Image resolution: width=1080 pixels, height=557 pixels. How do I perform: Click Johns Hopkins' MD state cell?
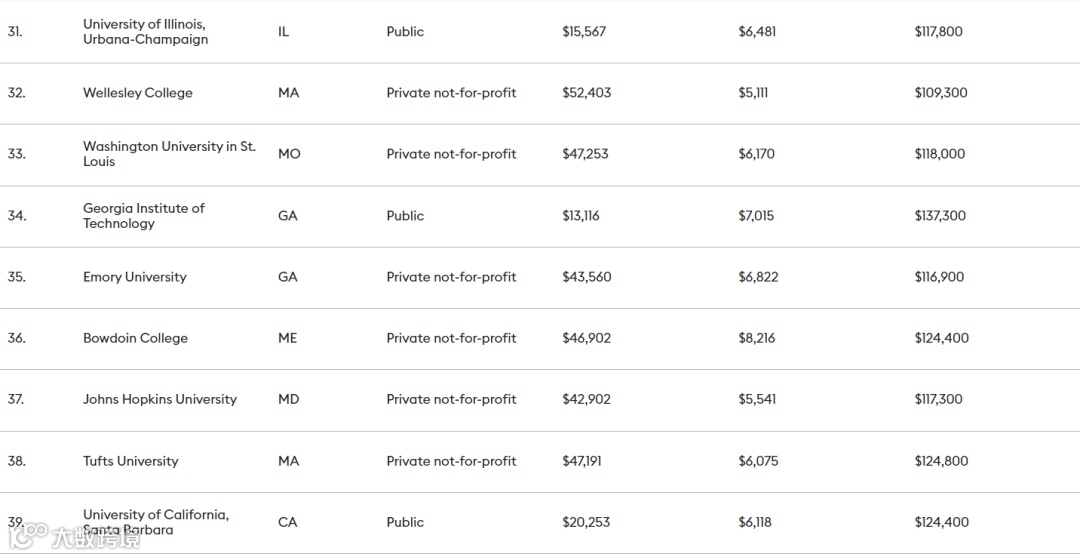(288, 399)
